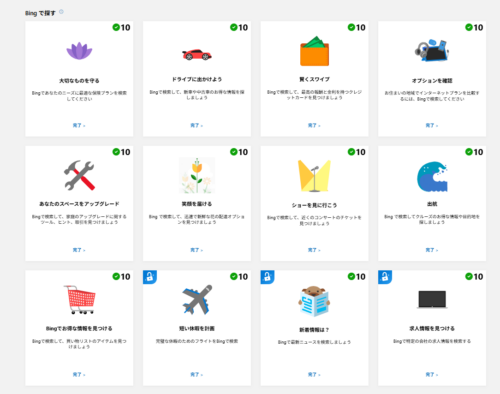
Task: Click the title 'オプションを確認'
Action: pos(432,81)
